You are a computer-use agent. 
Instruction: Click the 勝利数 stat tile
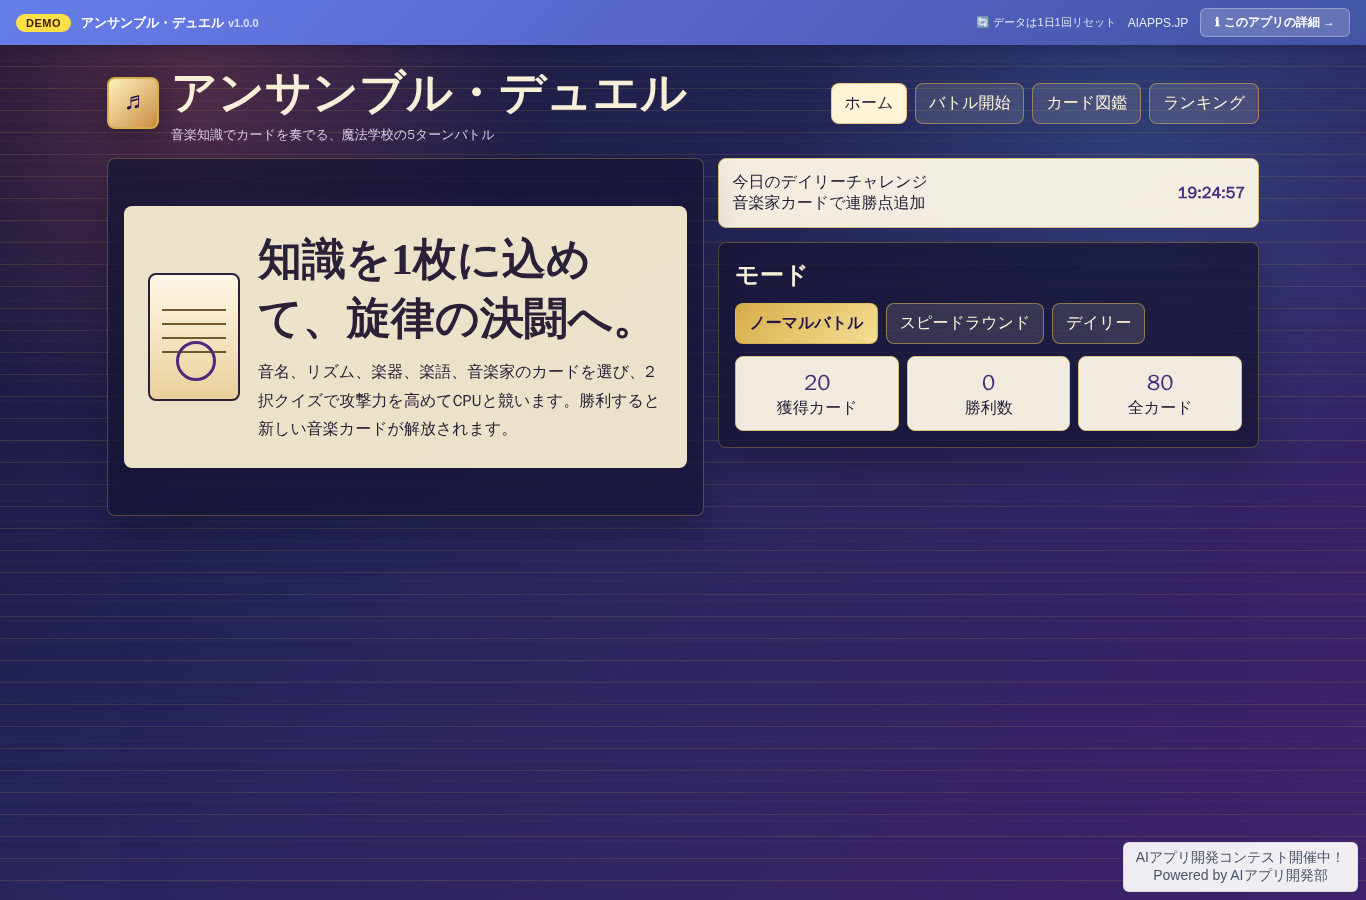(988, 394)
